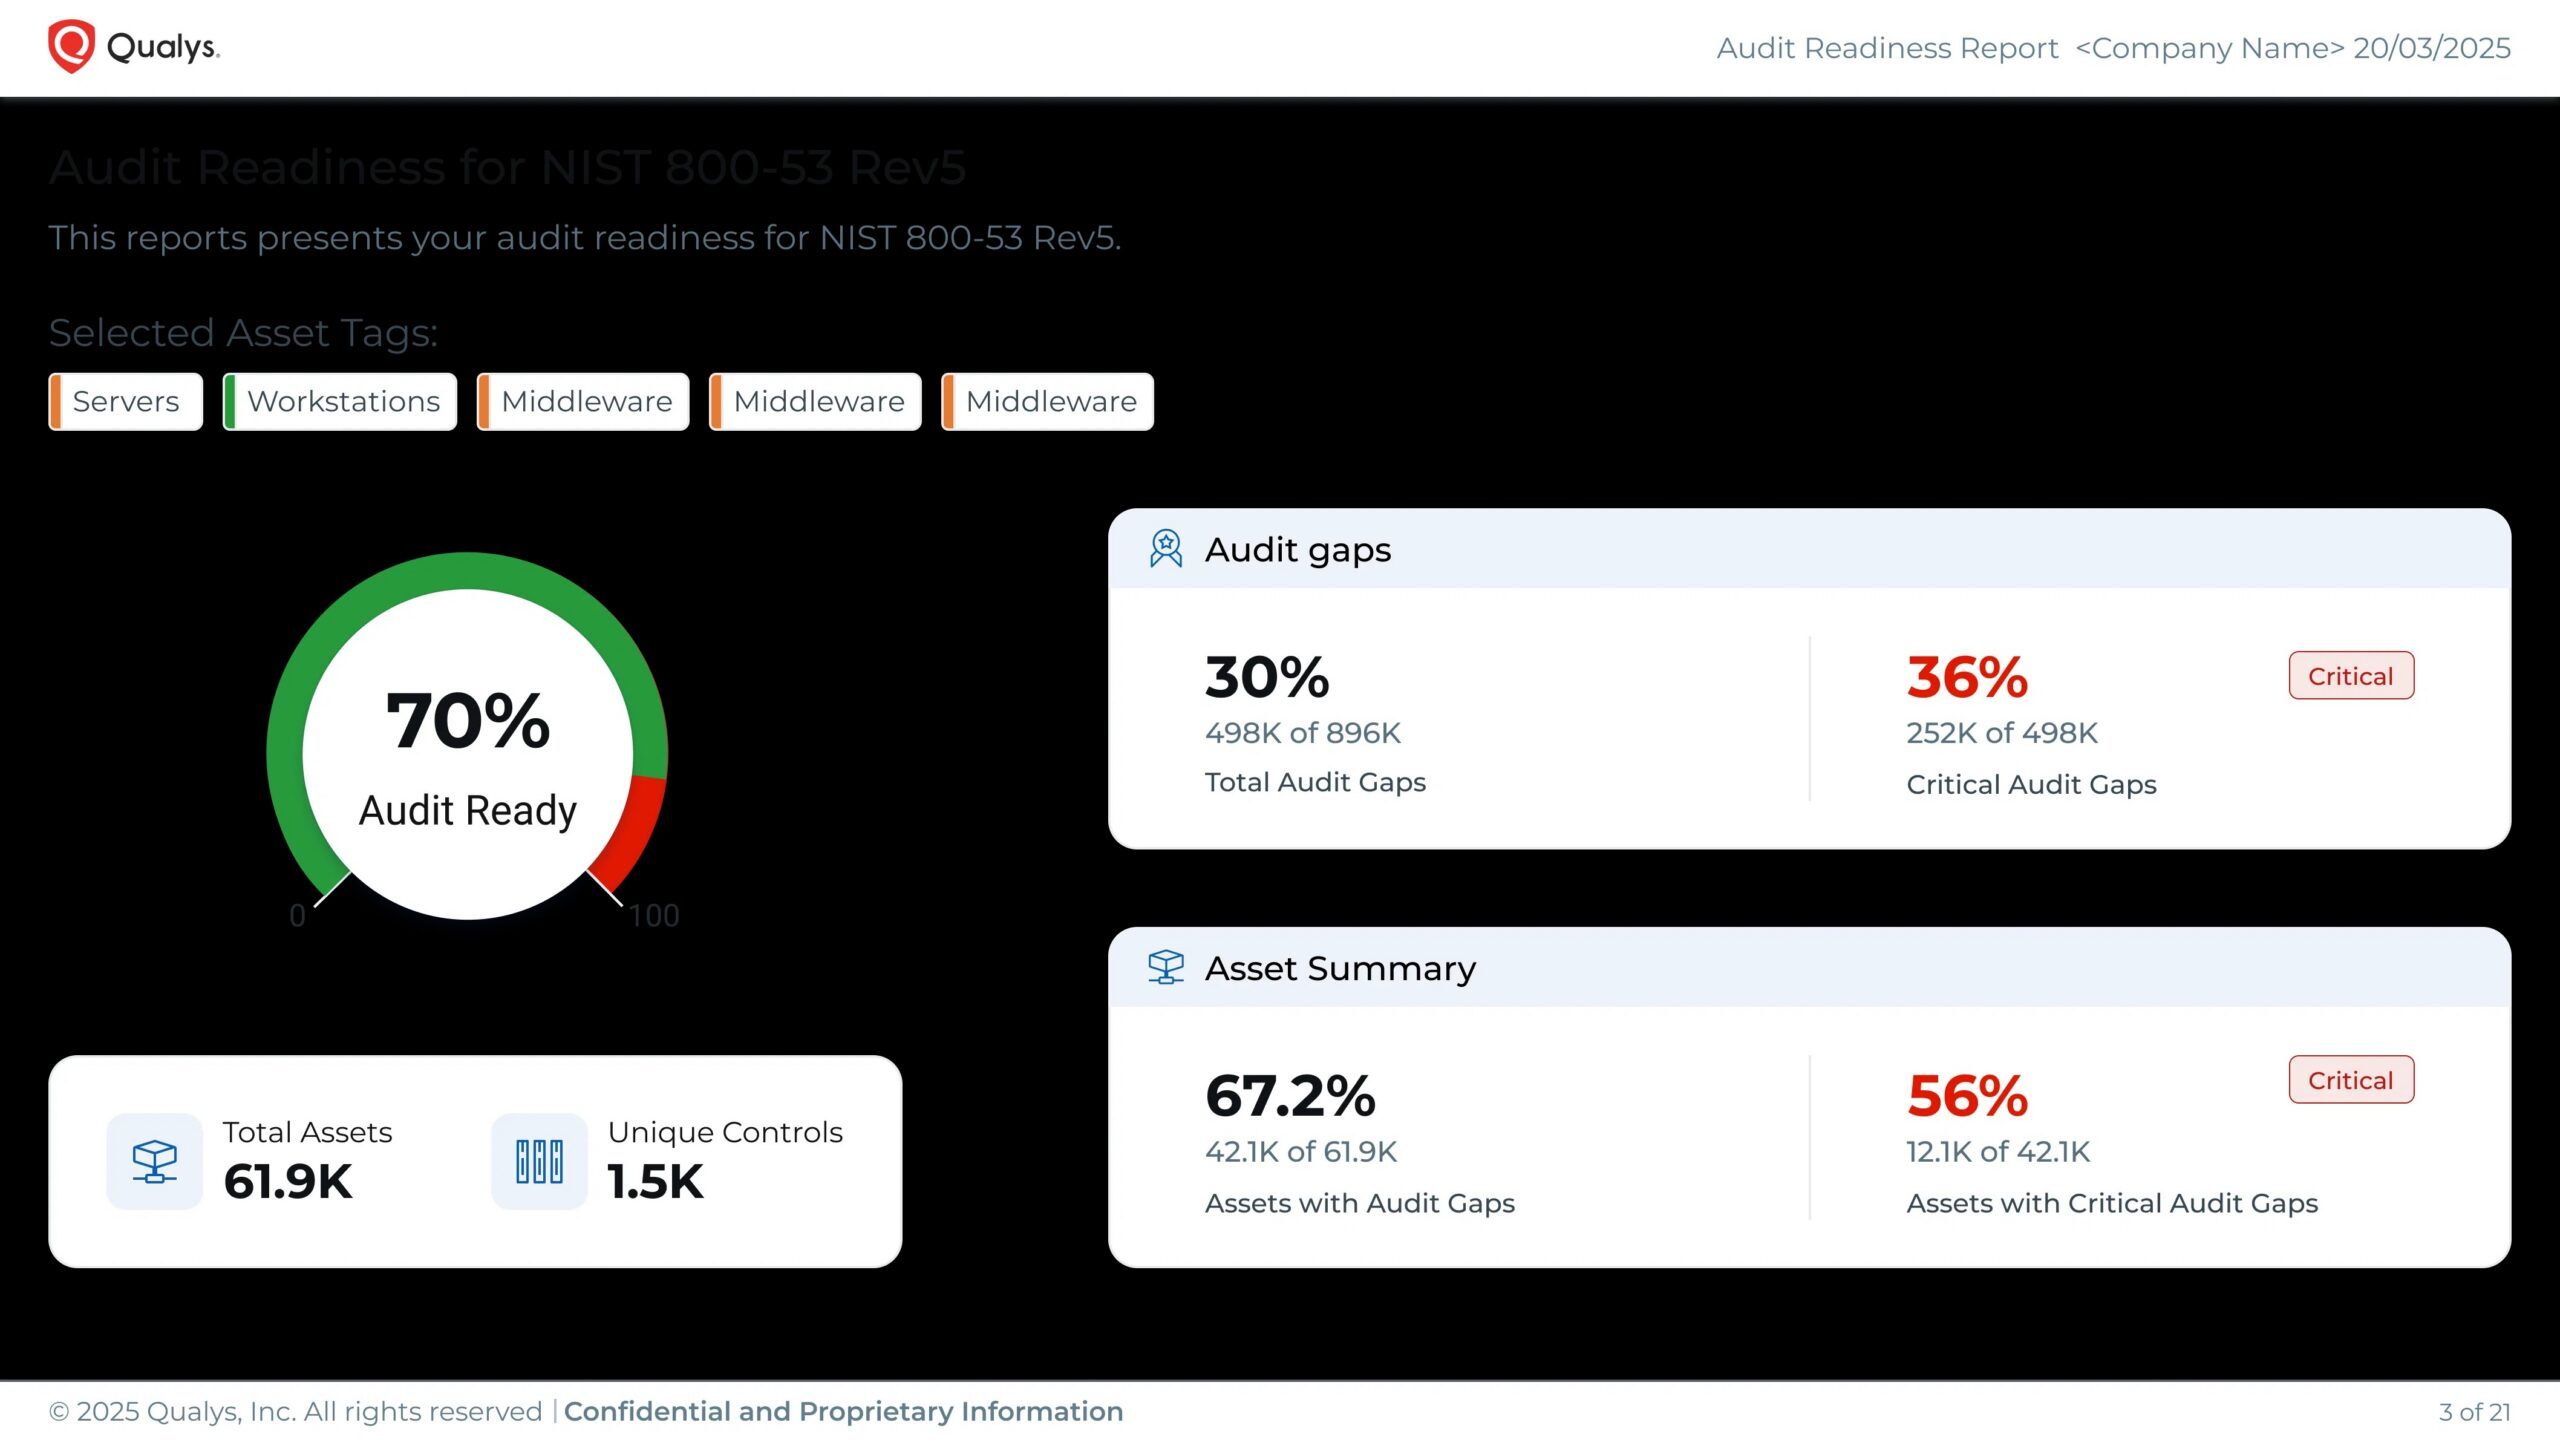Toggle the Servers asset tag
2560x1440 pixels.
(x=124, y=401)
